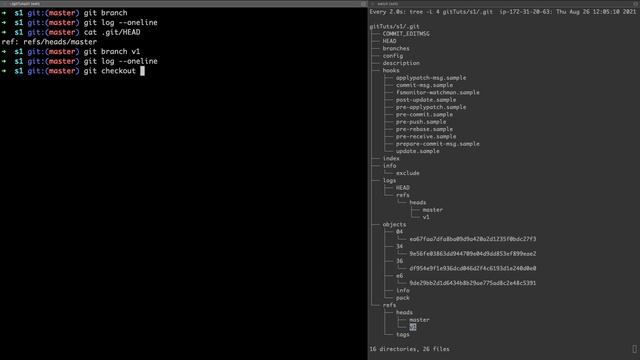Image resolution: width=640 pixels, height=360 pixels.
Task: Select the '34' object directory
Action: [x=399, y=247]
